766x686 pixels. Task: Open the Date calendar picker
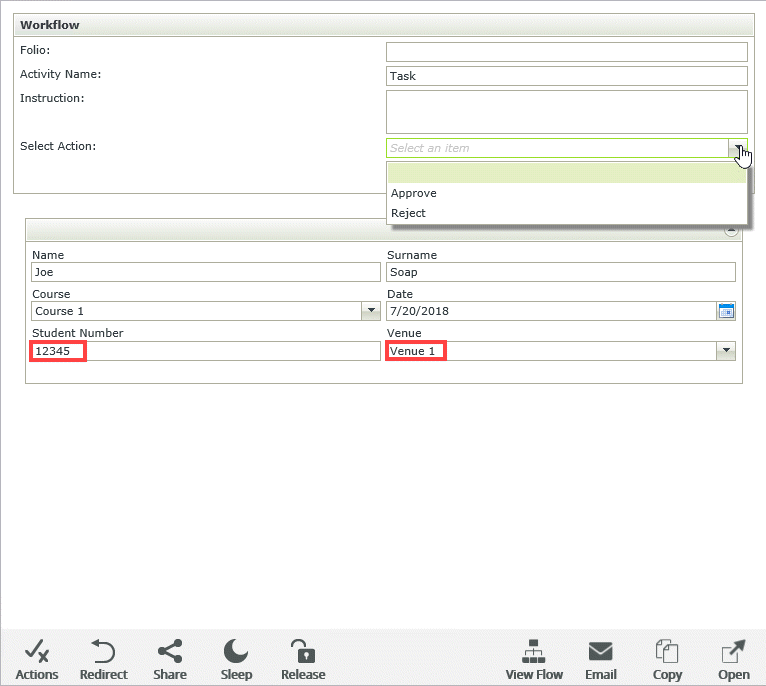(726, 311)
